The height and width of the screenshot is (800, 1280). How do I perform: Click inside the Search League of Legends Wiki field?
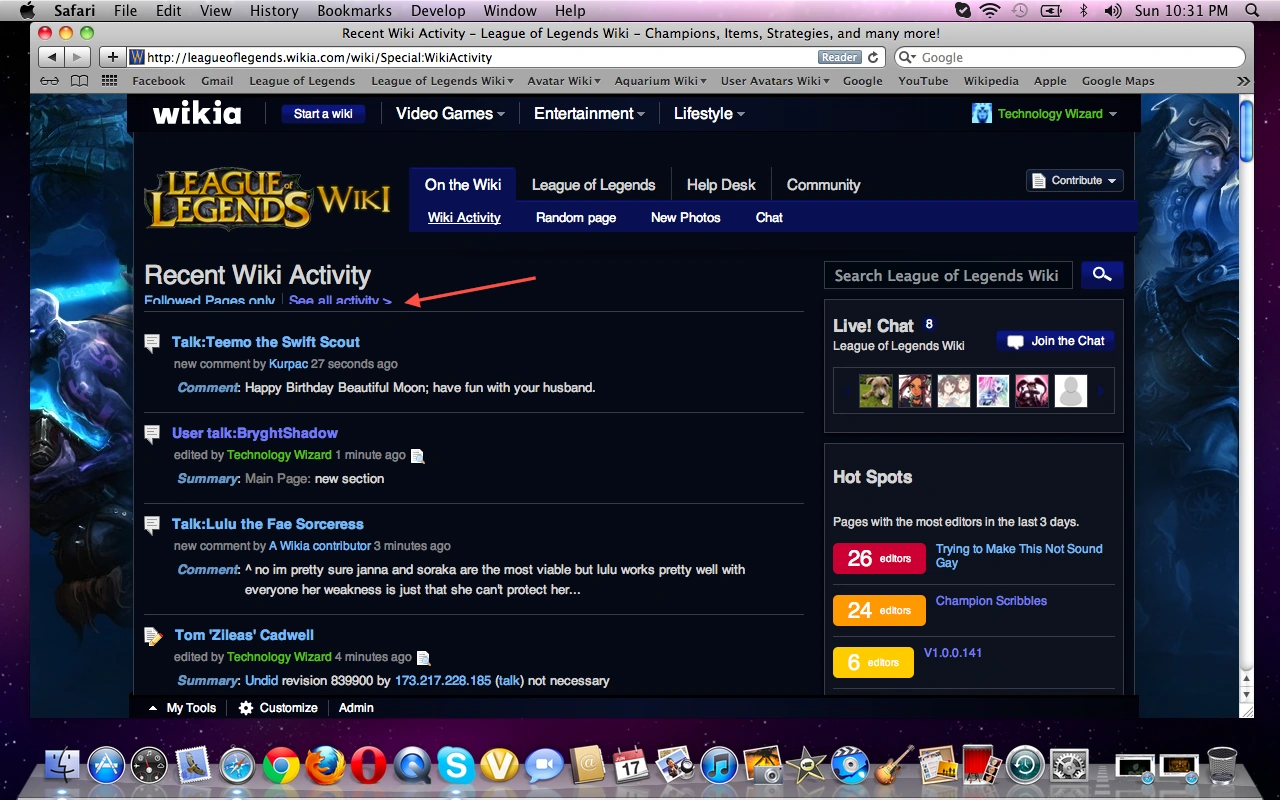tap(947, 276)
